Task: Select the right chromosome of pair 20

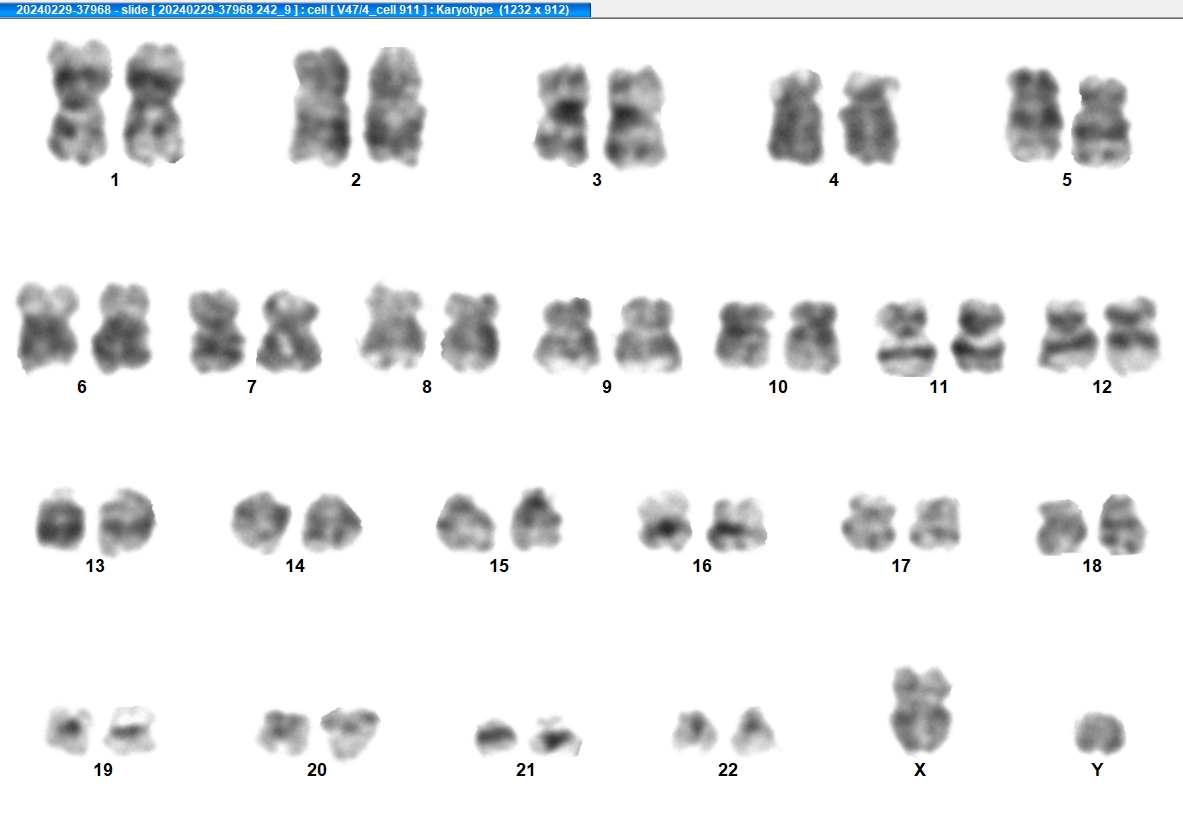Action: (x=350, y=733)
